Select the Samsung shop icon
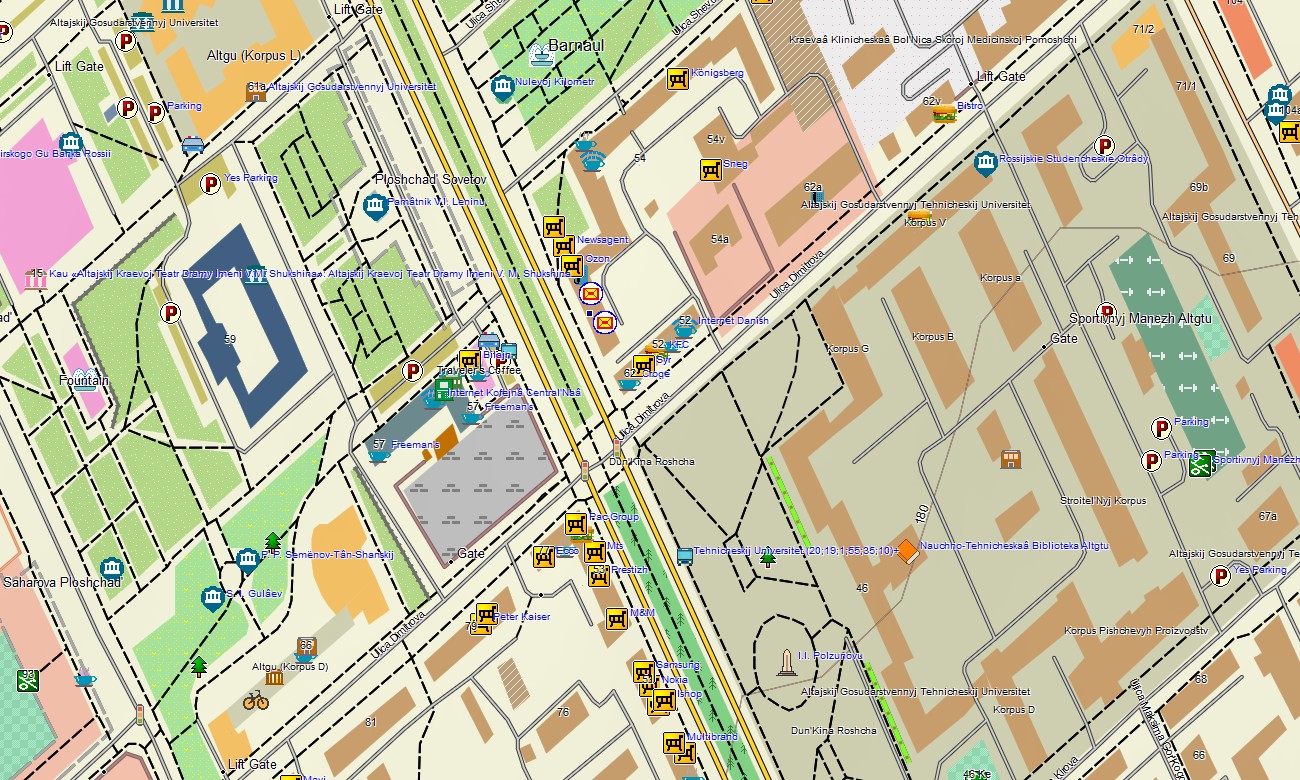1300x780 pixels. coord(643,672)
